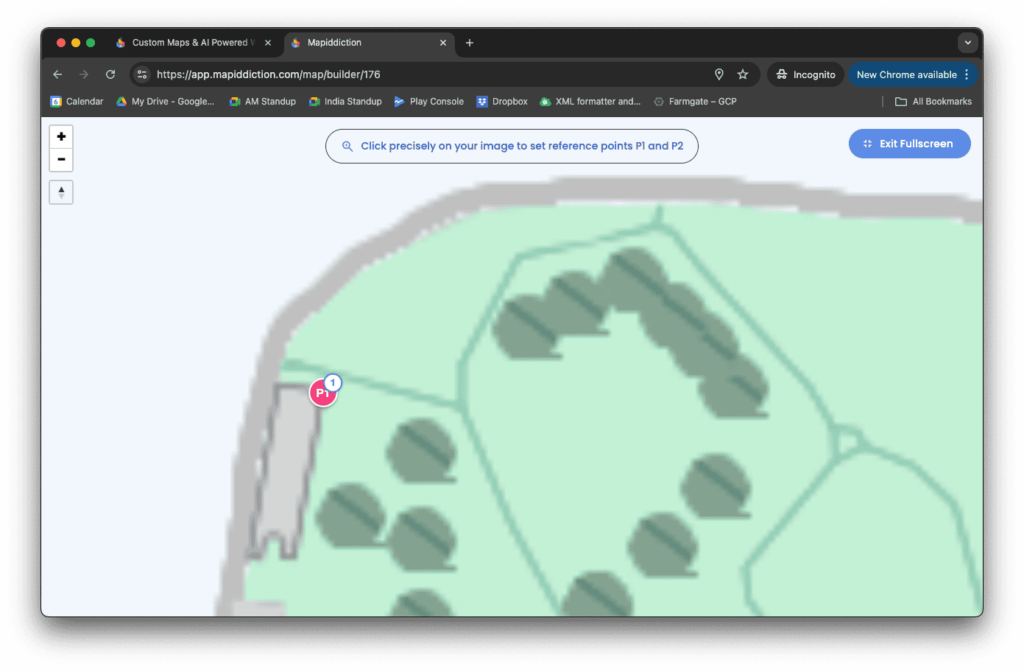The image size is (1024, 671).
Task: Open a new browser tab
Action: [470, 43]
